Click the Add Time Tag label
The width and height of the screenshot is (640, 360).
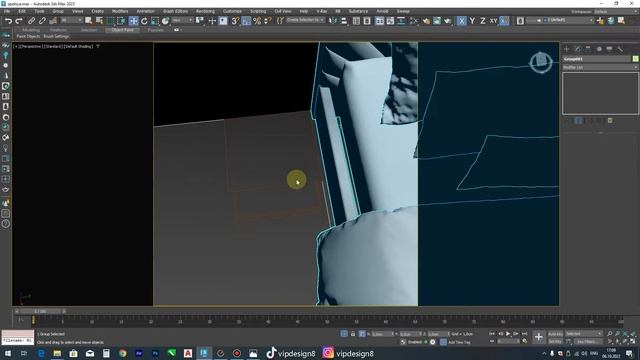pos(459,342)
